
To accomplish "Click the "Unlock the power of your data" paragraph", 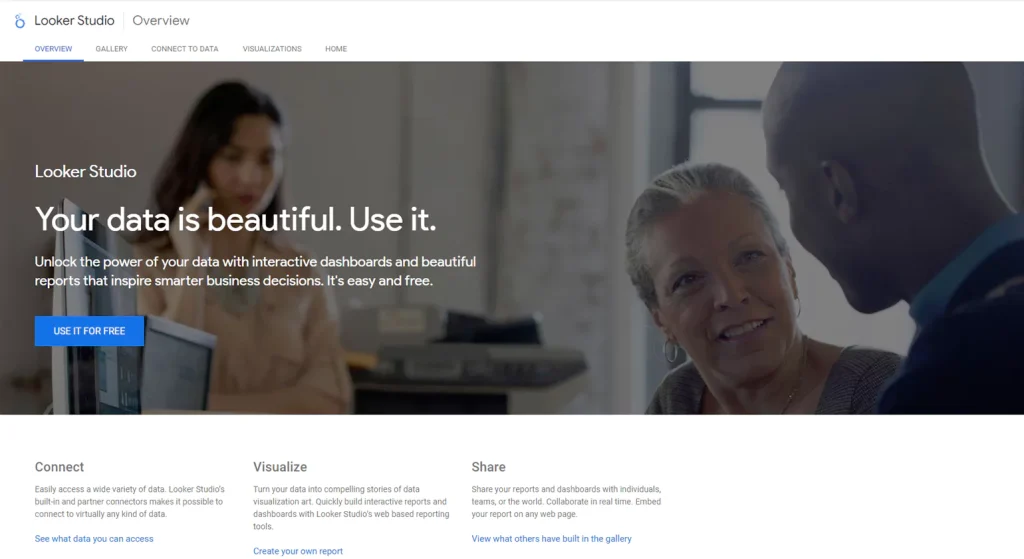I will (255, 271).
